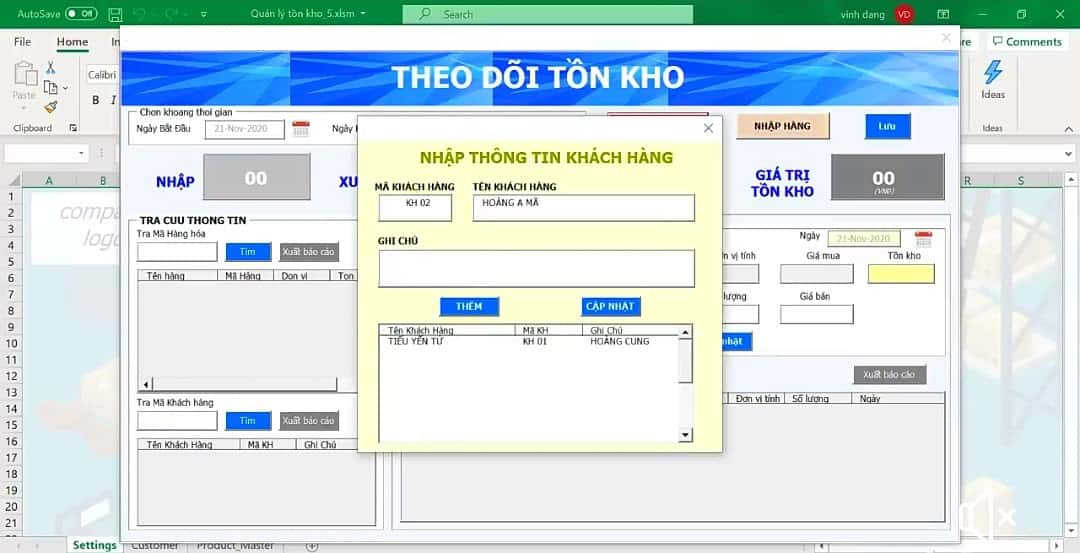Click worksheet vertical scrollbar up arrow
This screenshot has width=1080, height=553.
click(x=1072, y=180)
